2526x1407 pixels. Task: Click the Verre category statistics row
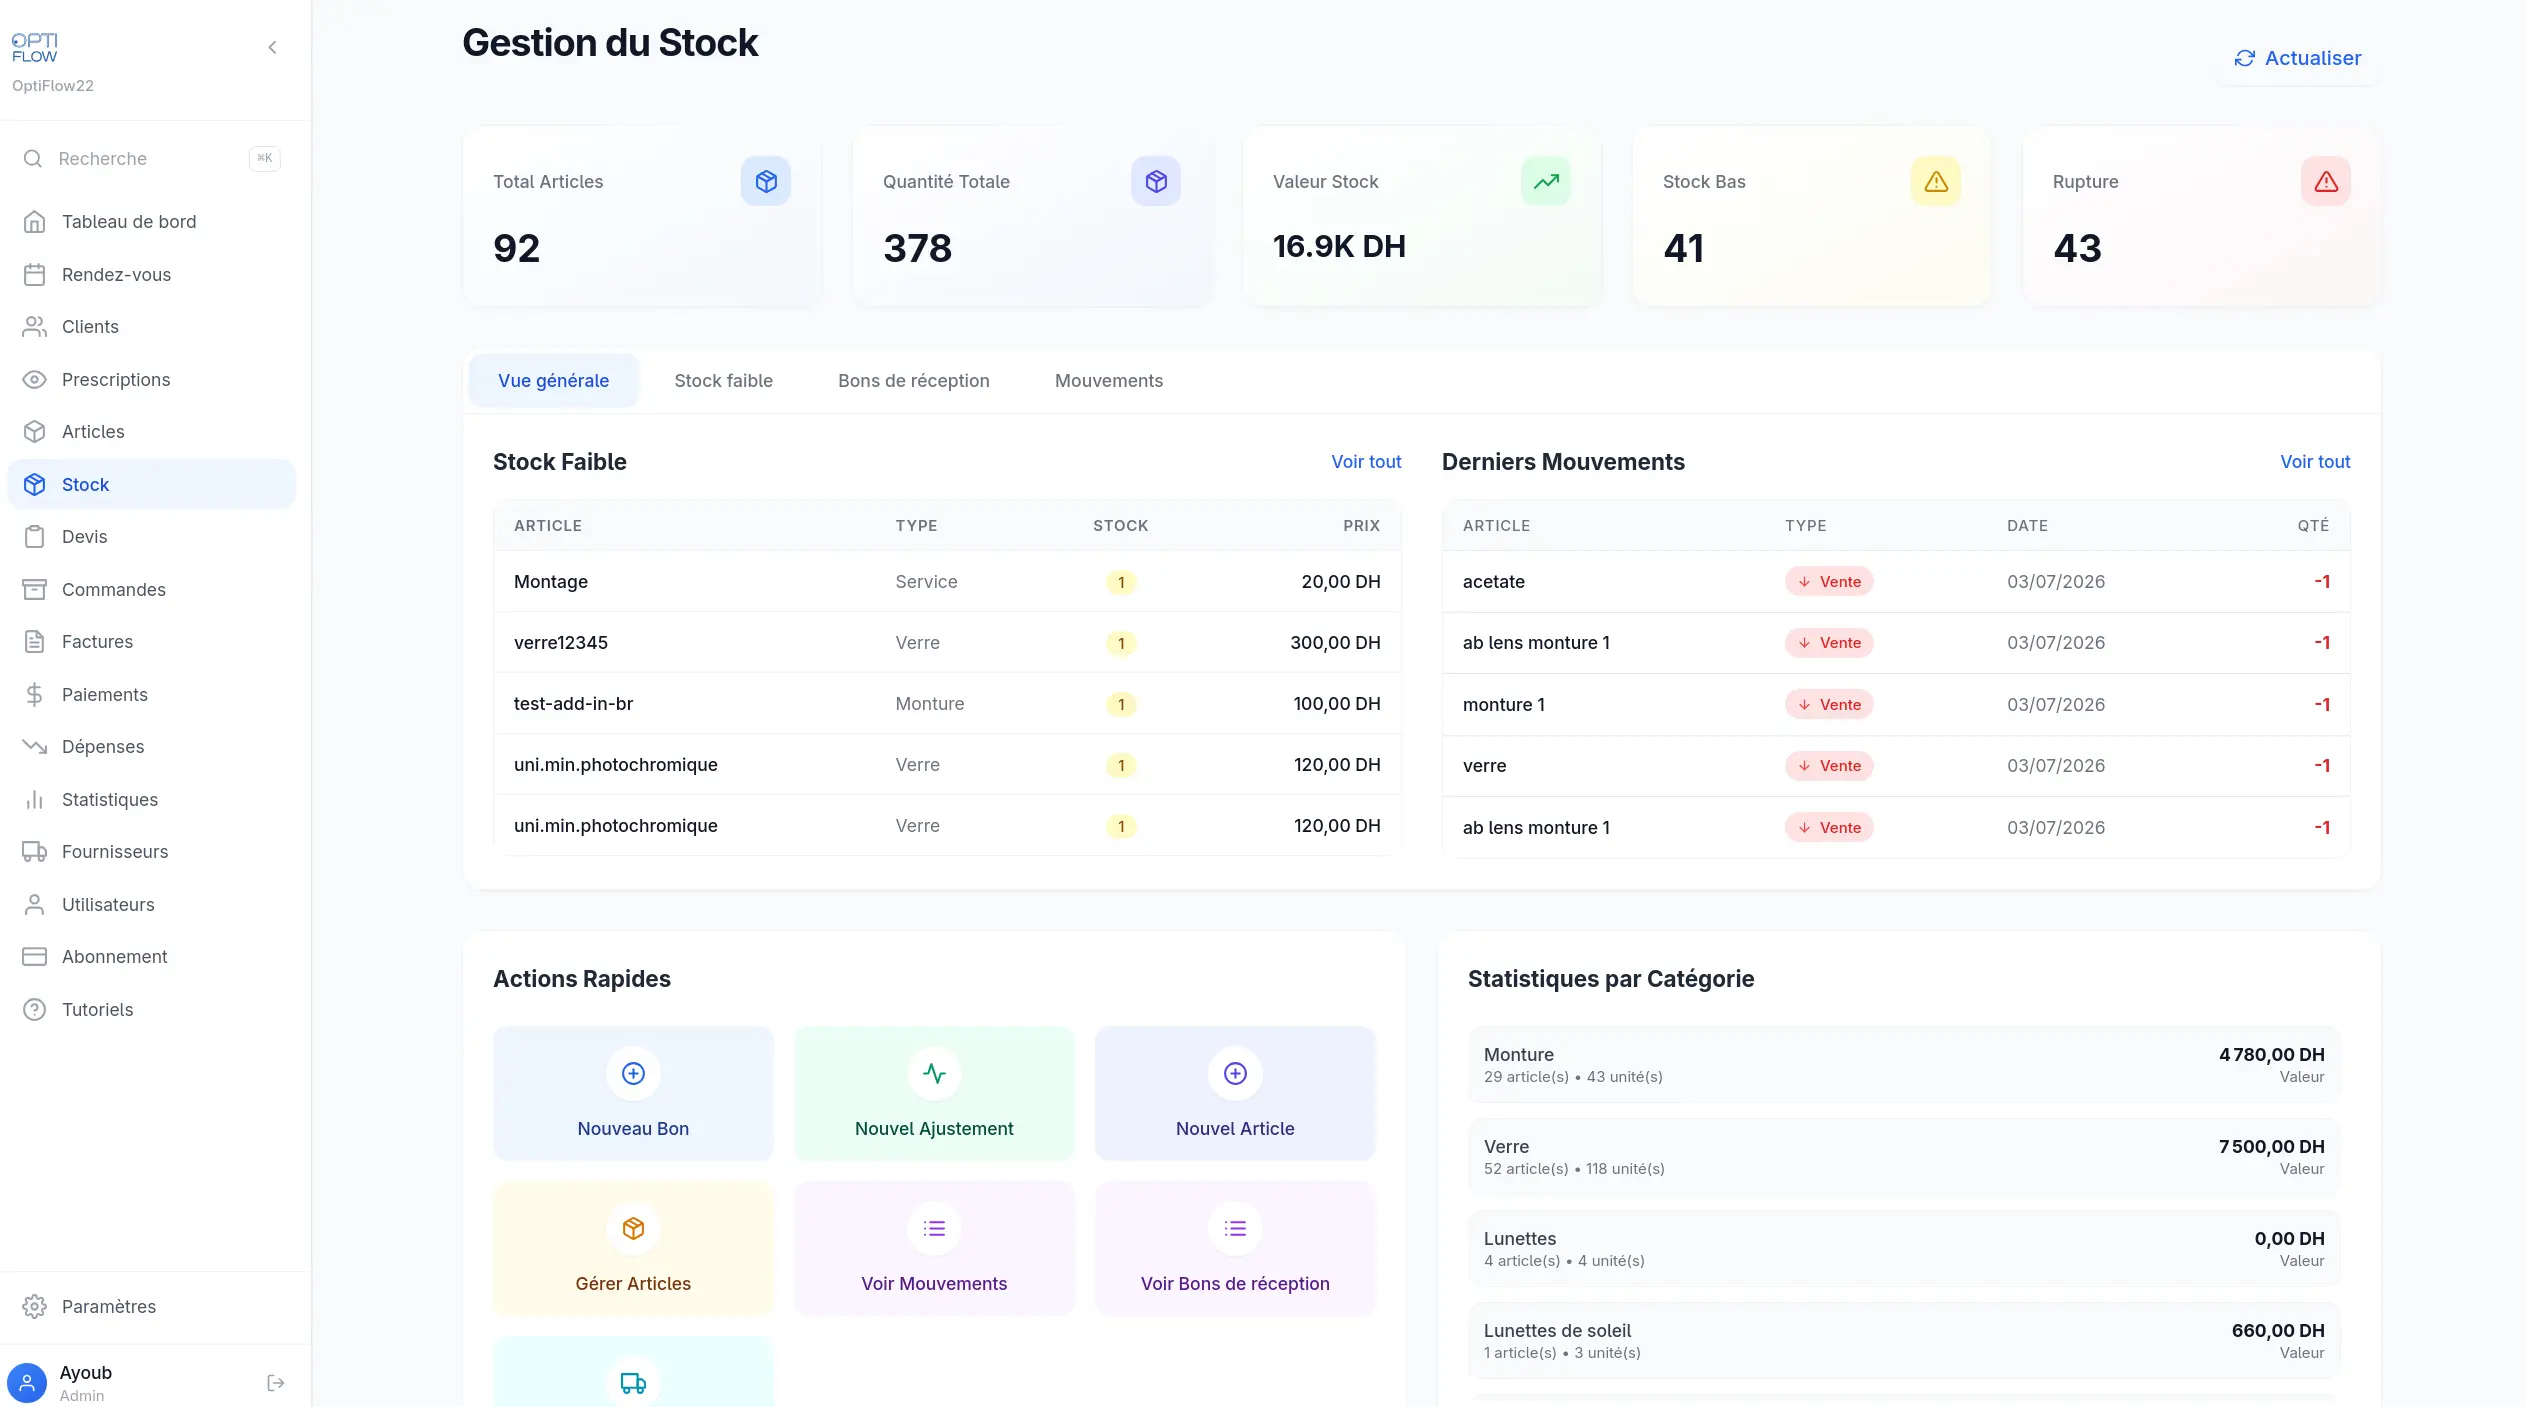[x=1904, y=1157]
